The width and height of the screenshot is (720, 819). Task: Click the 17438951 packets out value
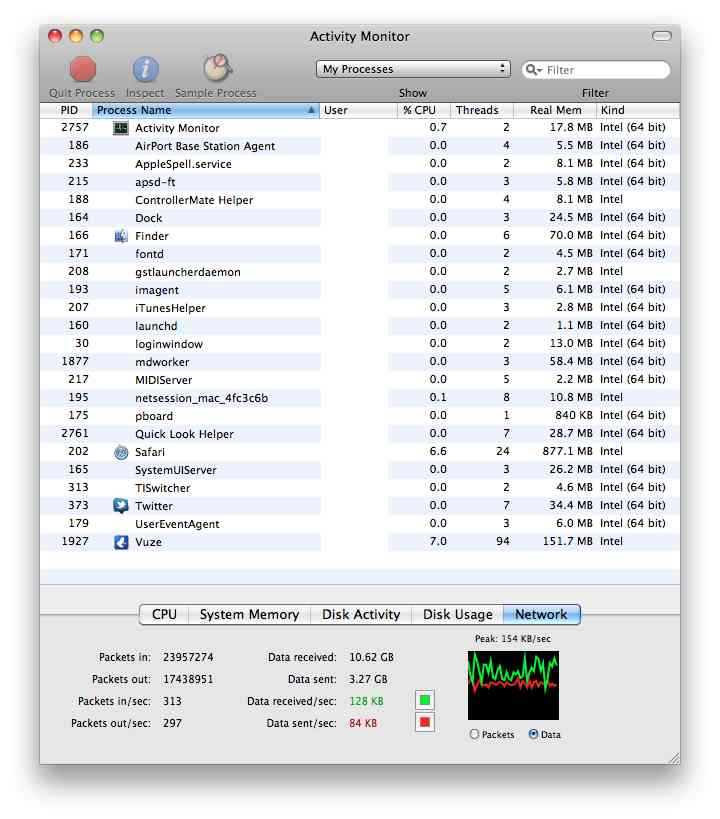pos(188,679)
